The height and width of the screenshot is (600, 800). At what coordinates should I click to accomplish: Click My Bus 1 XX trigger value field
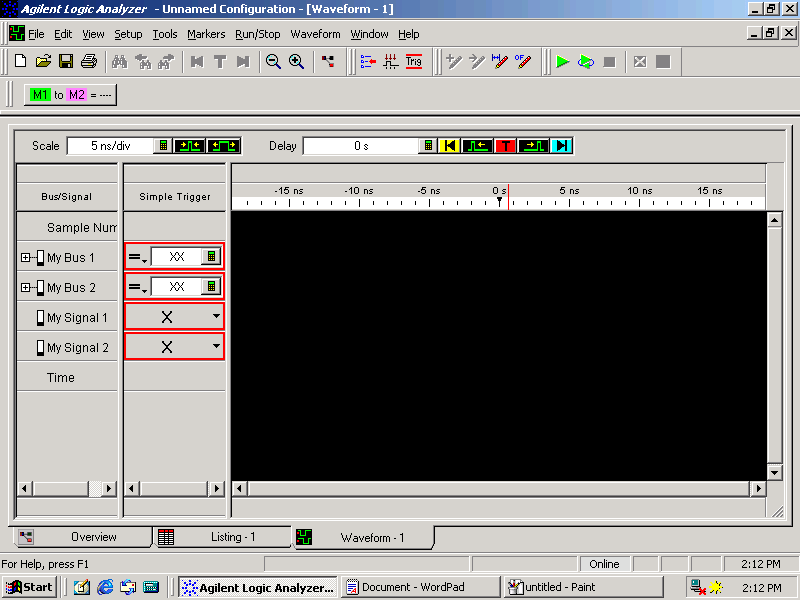177,257
